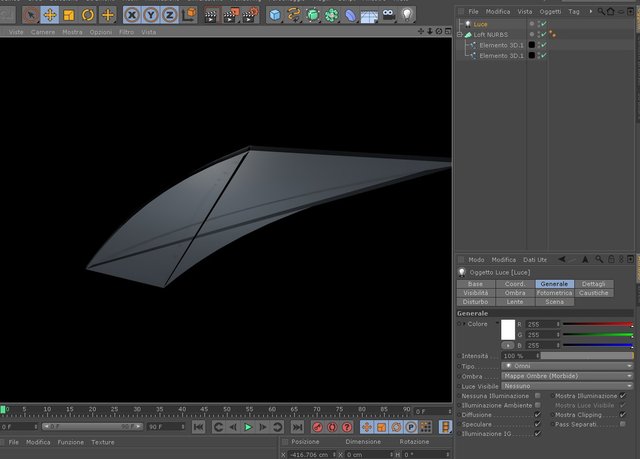The height and width of the screenshot is (459, 640).
Task: Open the Ombra dropdown Mappe Ombre
Action: [567, 376]
